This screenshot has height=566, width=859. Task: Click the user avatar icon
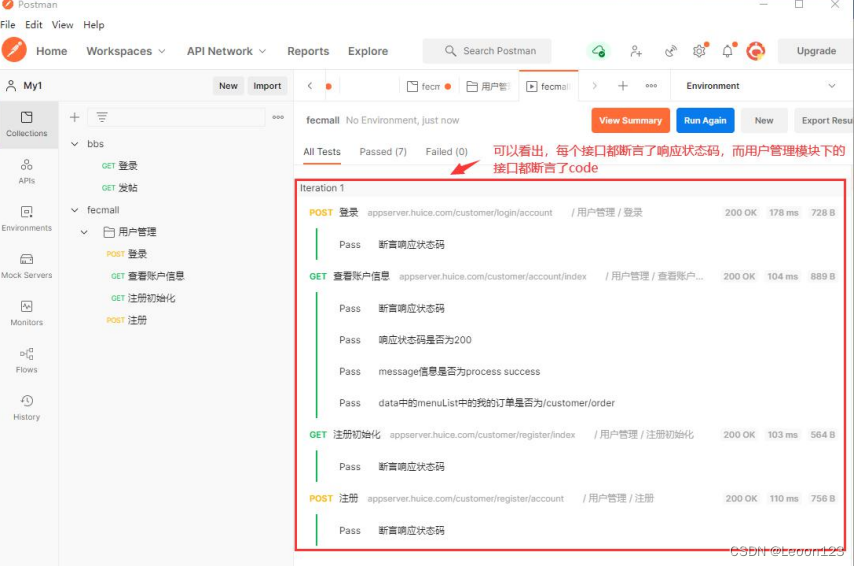pyautogui.click(x=756, y=51)
